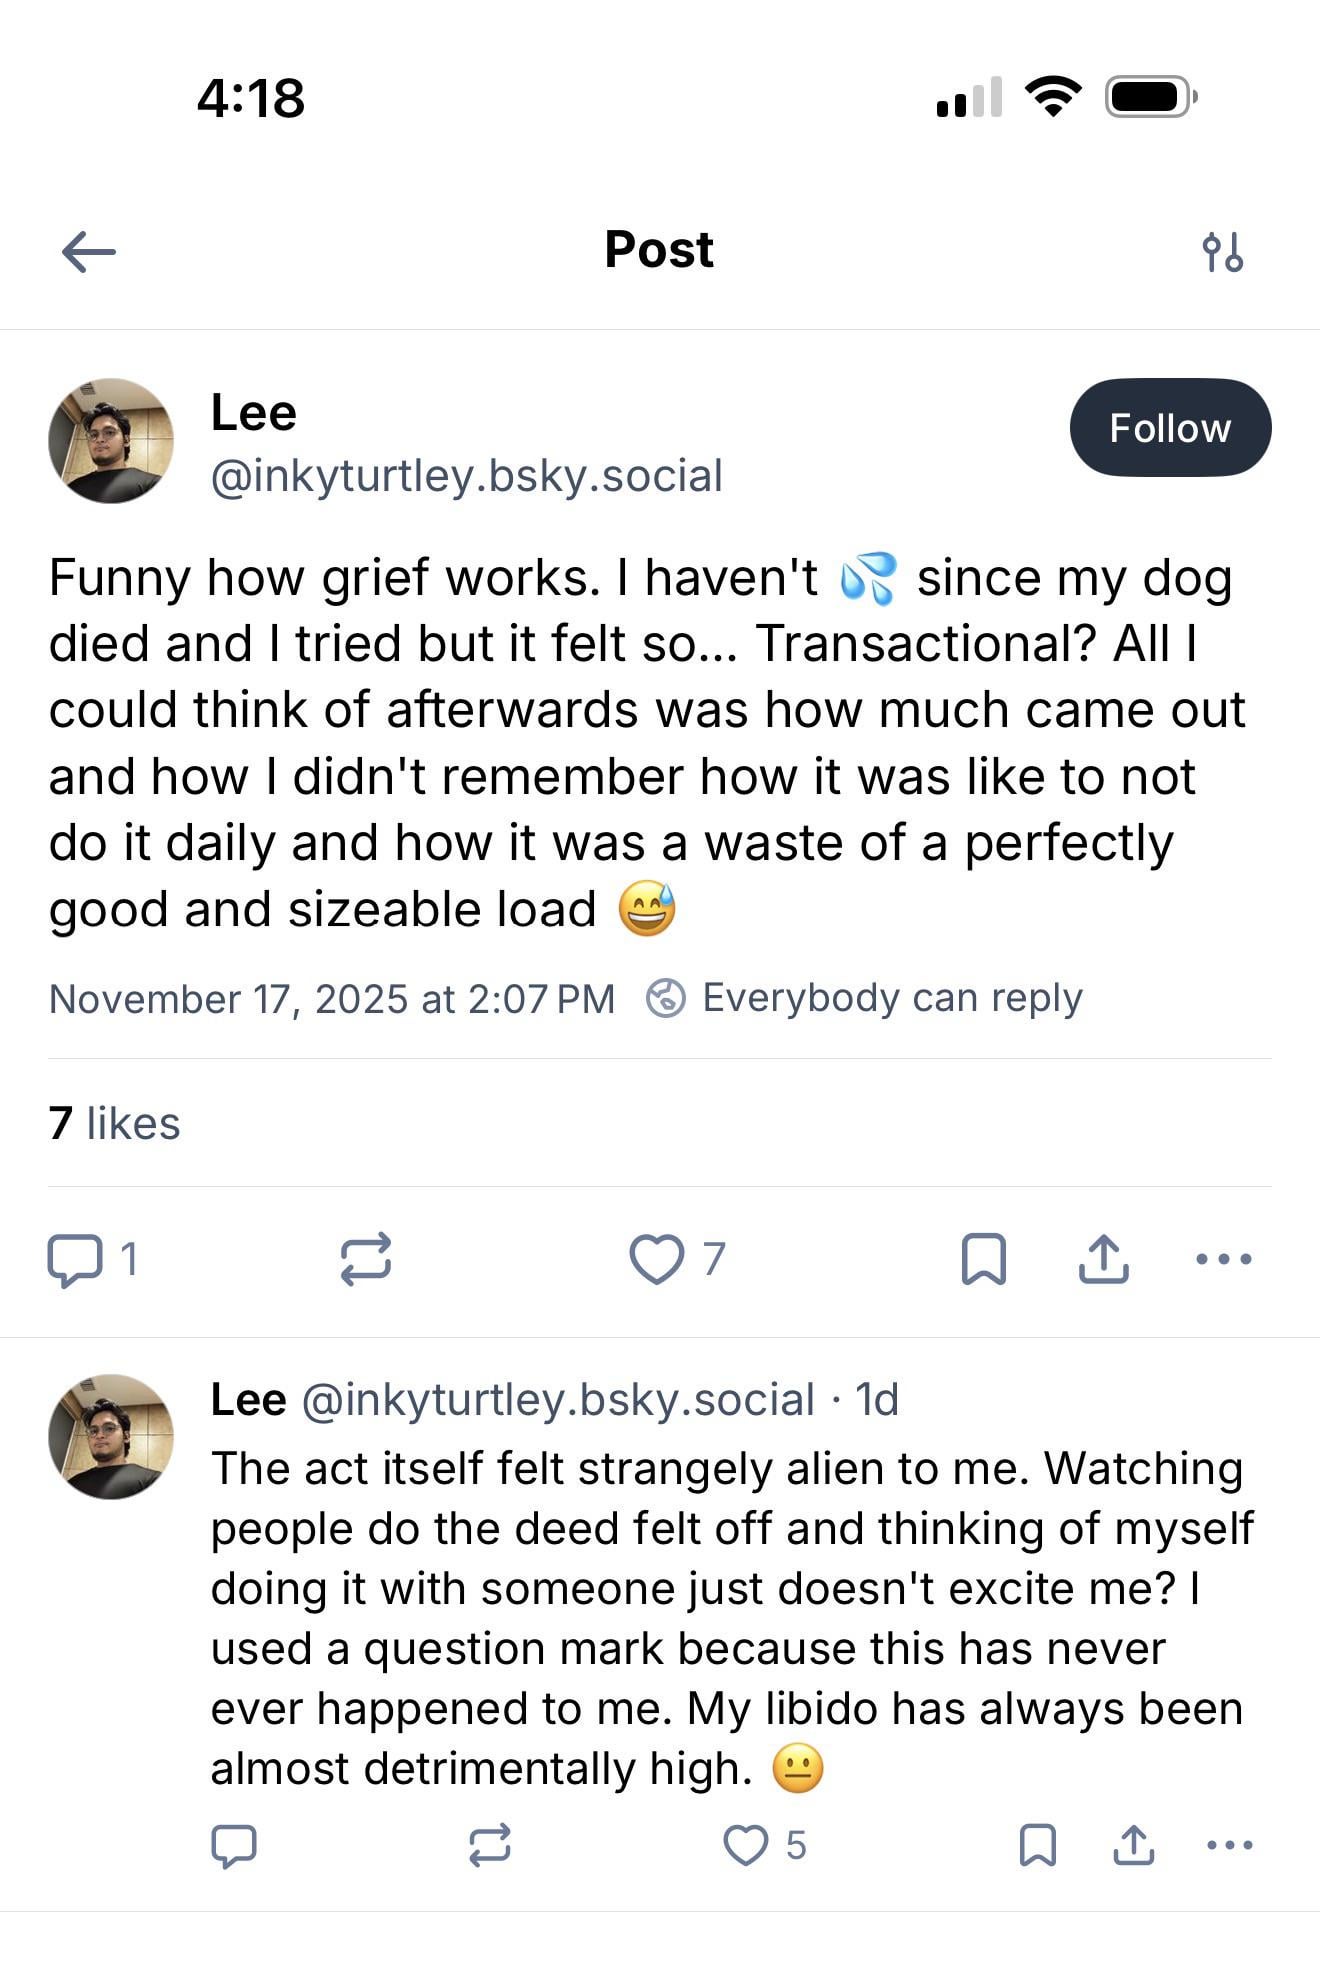Repost Lee's follow-up comment
The height and width of the screenshot is (1963, 1320).
(x=490, y=1845)
